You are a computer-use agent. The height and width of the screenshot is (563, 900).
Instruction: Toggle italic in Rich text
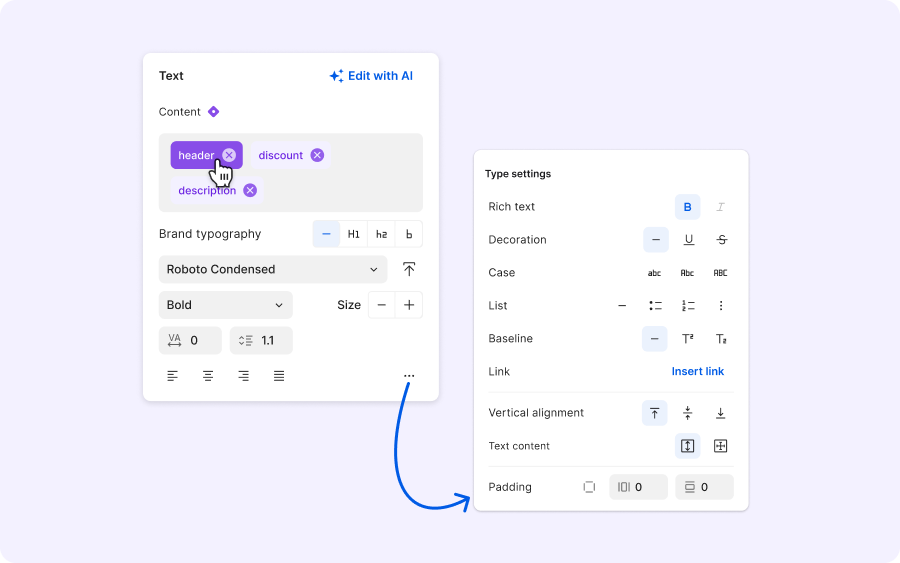click(x=721, y=207)
